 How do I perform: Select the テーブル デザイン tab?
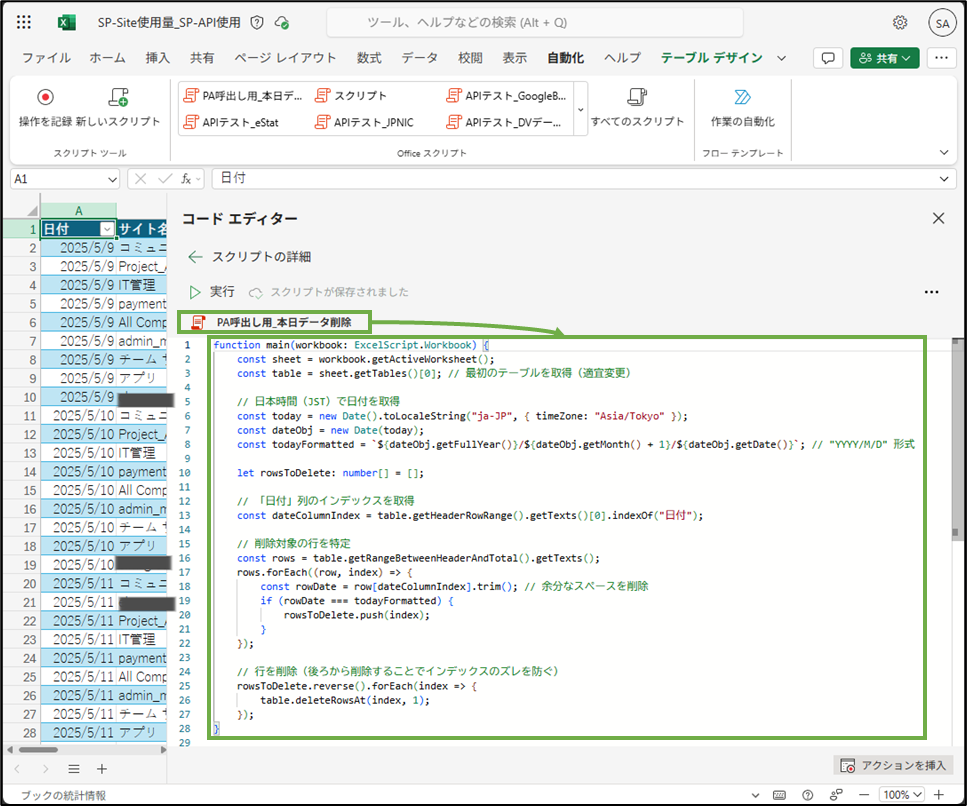(712, 58)
